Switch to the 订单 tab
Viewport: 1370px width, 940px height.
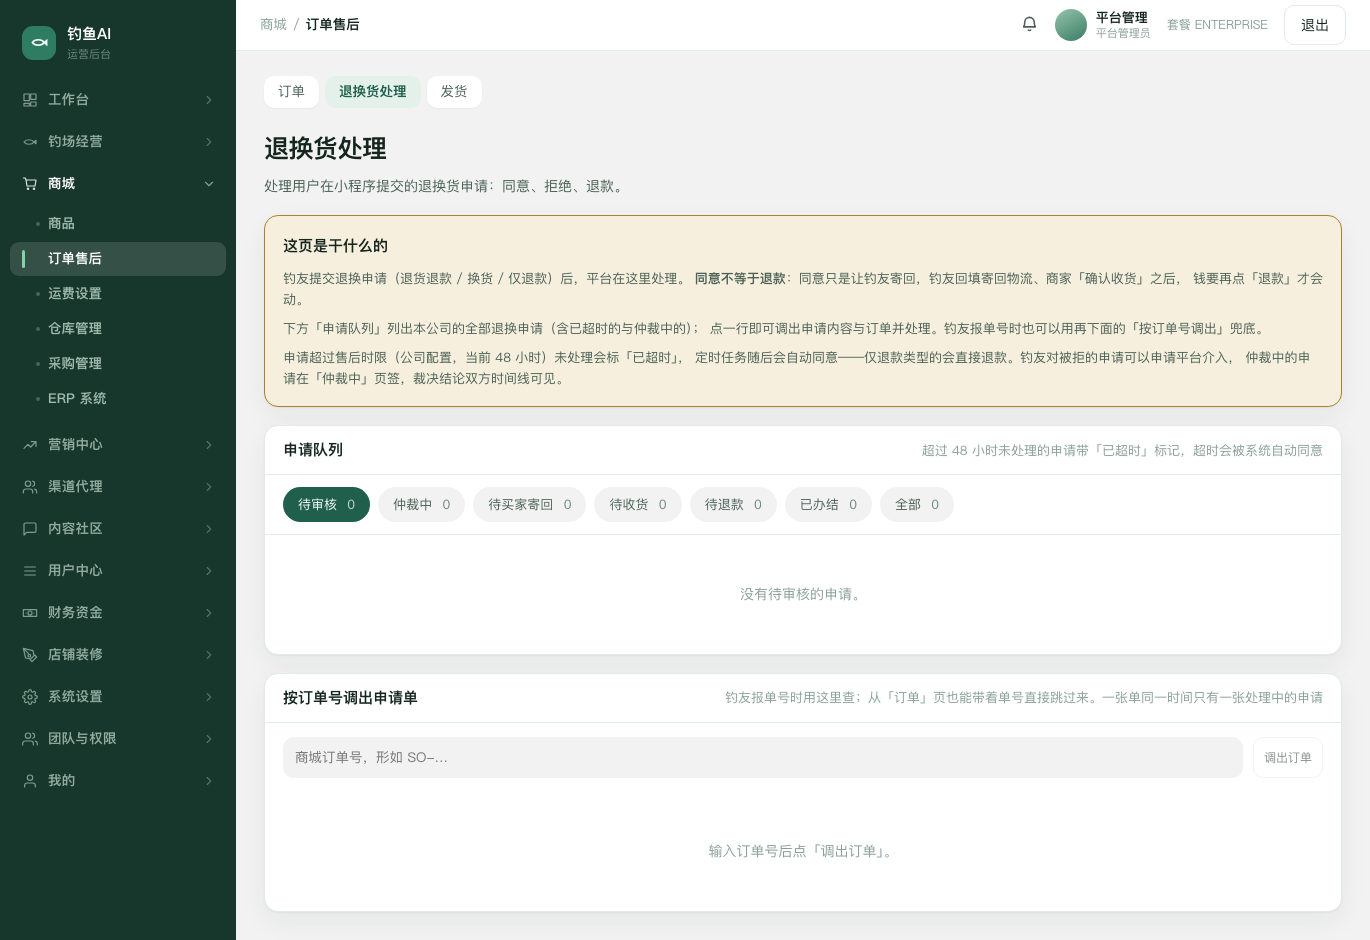point(291,92)
